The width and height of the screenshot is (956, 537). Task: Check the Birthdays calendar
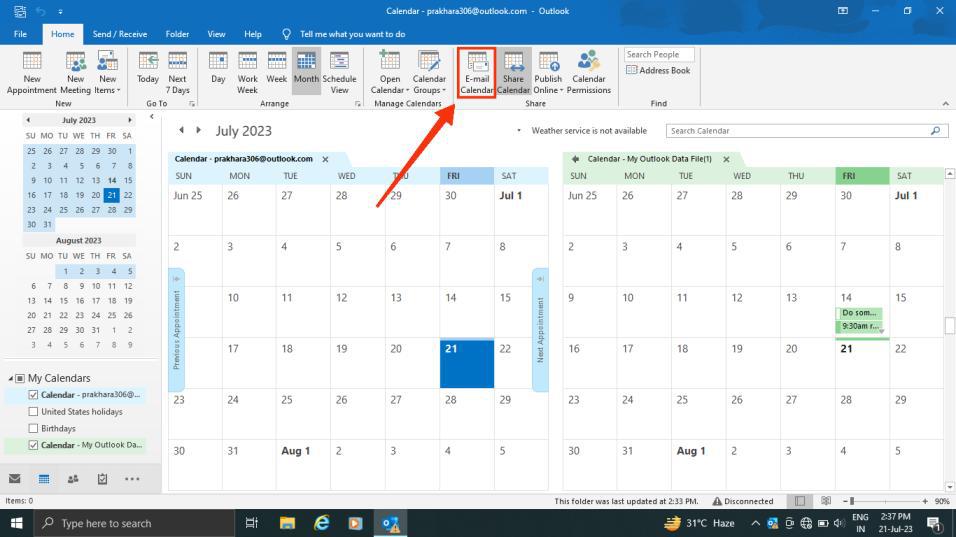pyautogui.click(x=34, y=429)
